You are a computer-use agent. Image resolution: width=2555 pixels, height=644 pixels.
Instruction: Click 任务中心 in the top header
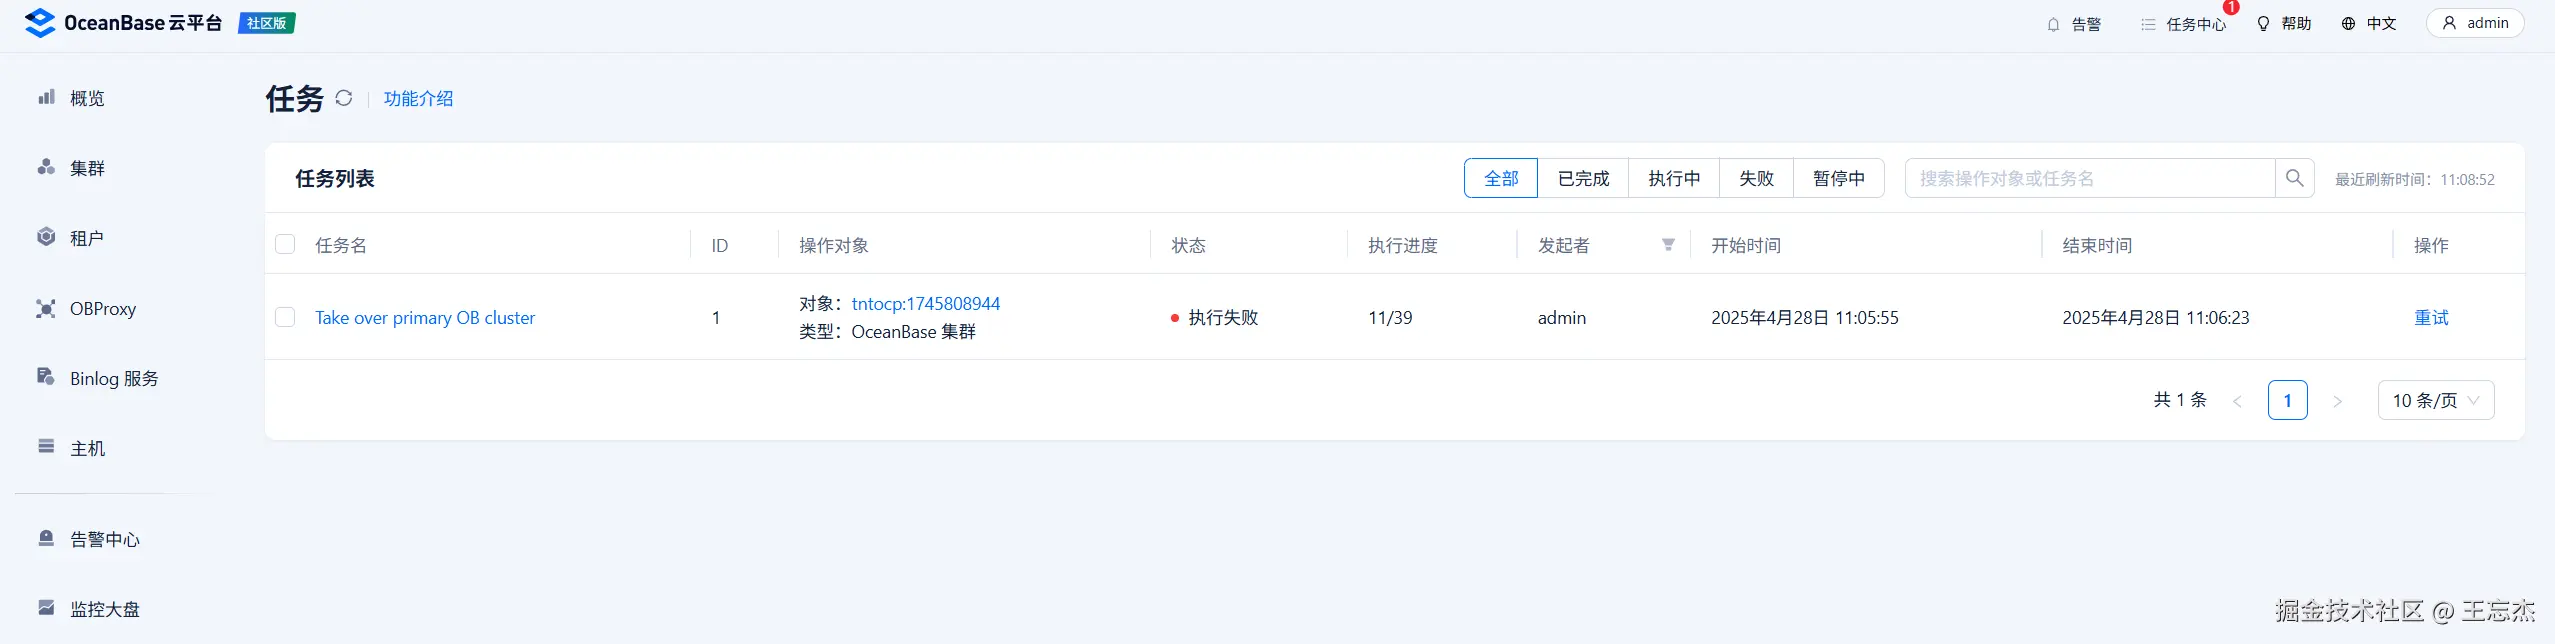pyautogui.click(x=2196, y=24)
